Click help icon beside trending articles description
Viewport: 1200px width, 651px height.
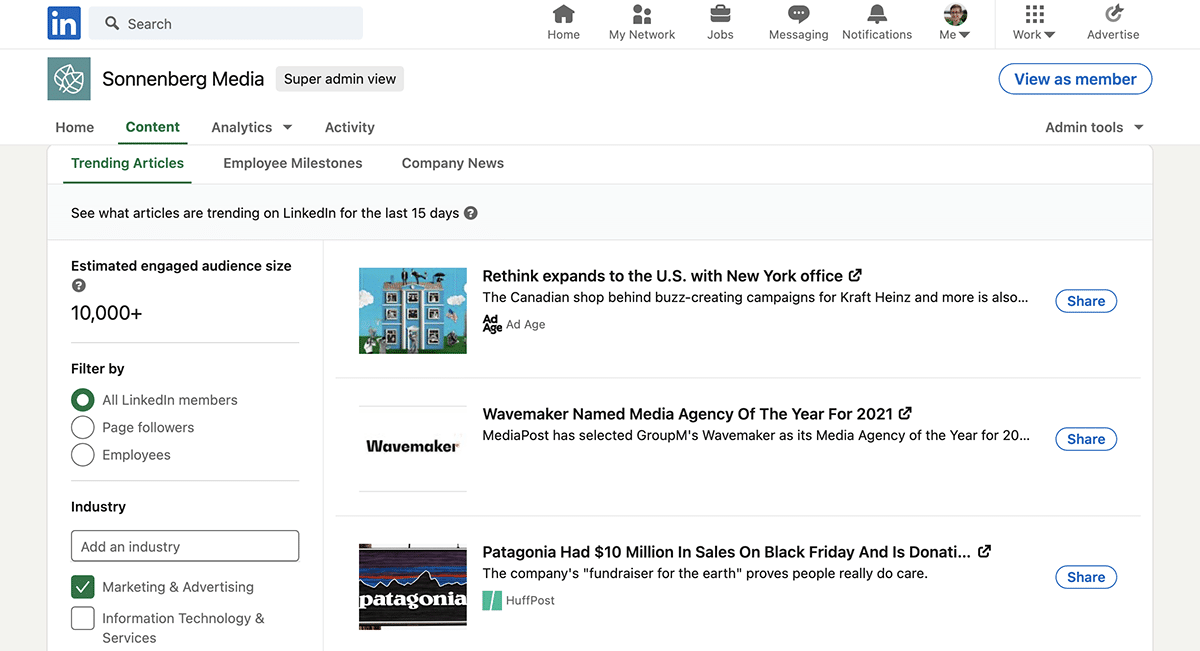[x=471, y=213]
